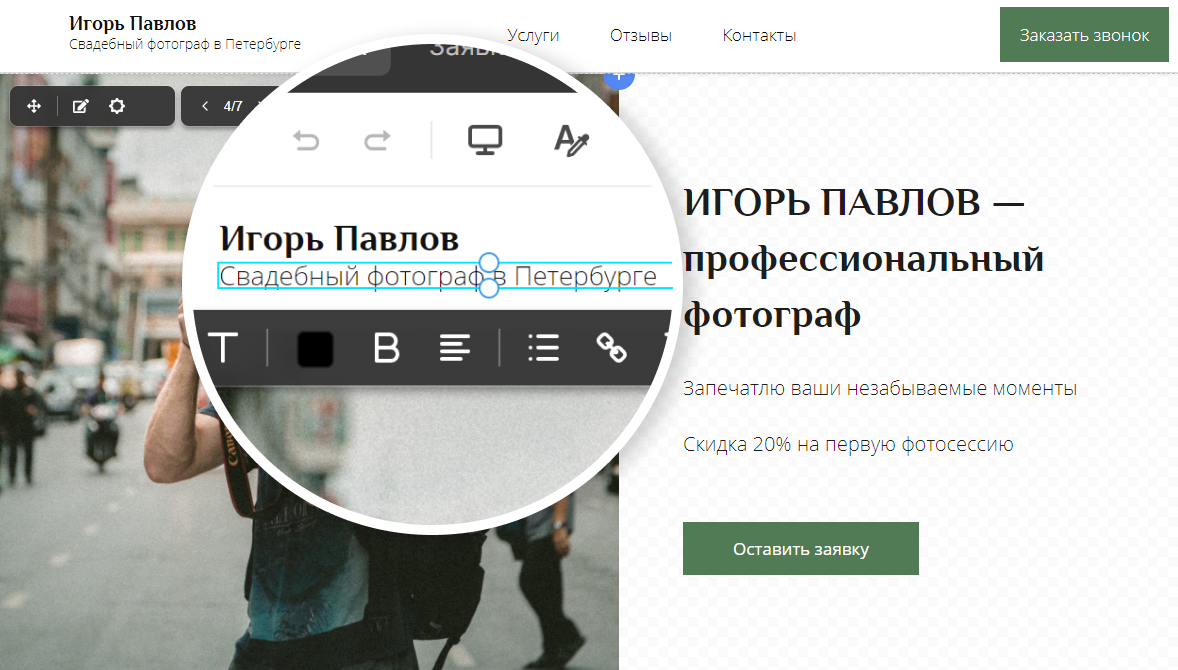Open text alignment options
The height and width of the screenshot is (670, 1178).
click(455, 348)
